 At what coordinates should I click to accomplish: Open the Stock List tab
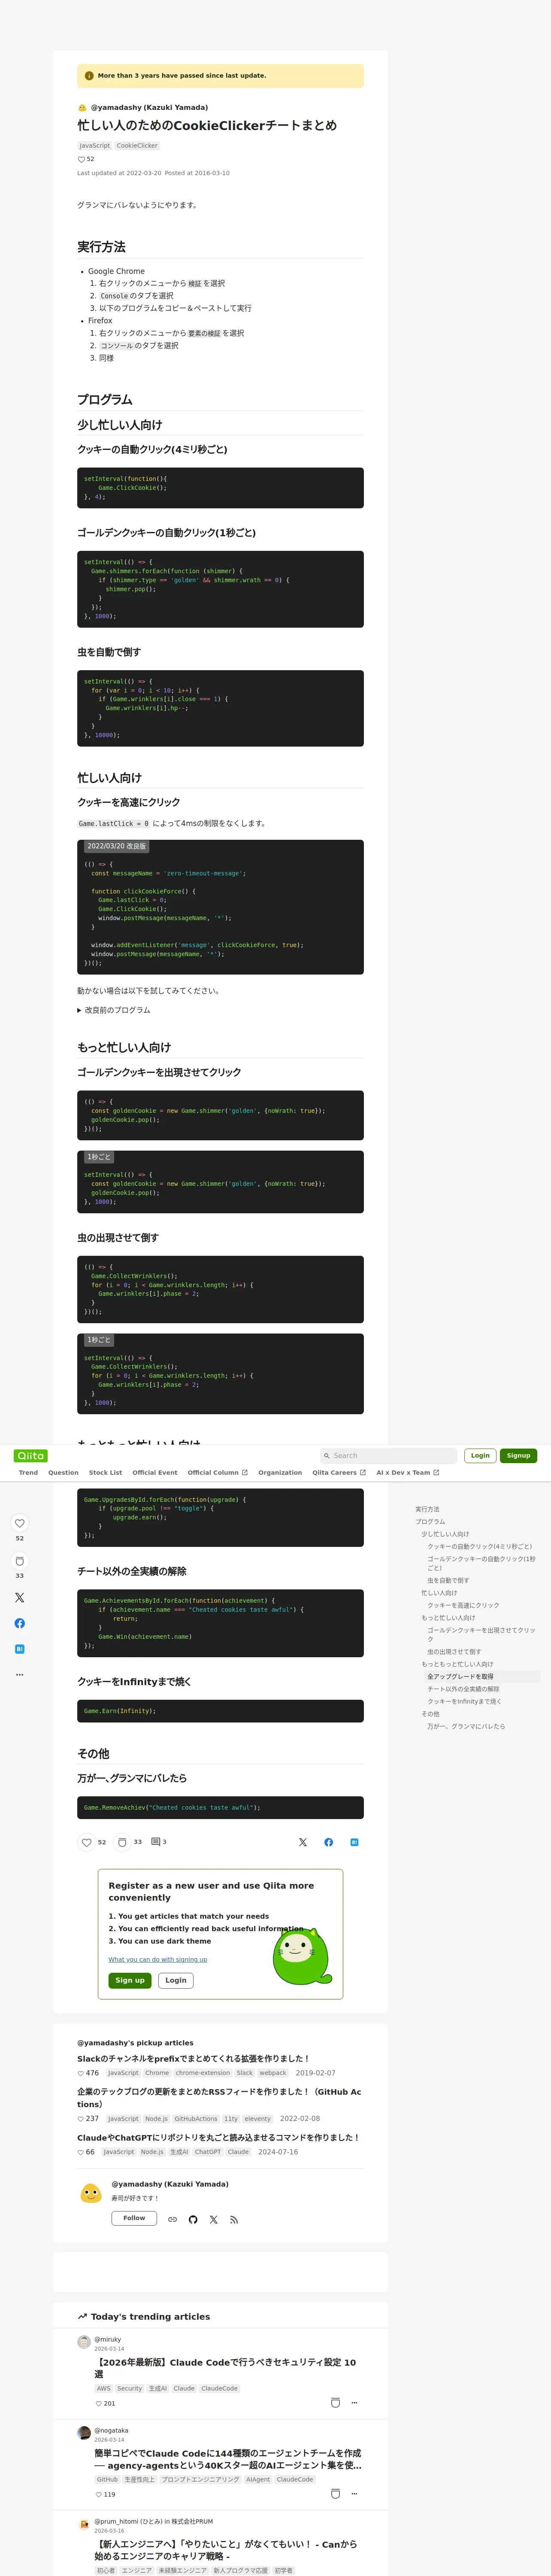[x=105, y=1472]
